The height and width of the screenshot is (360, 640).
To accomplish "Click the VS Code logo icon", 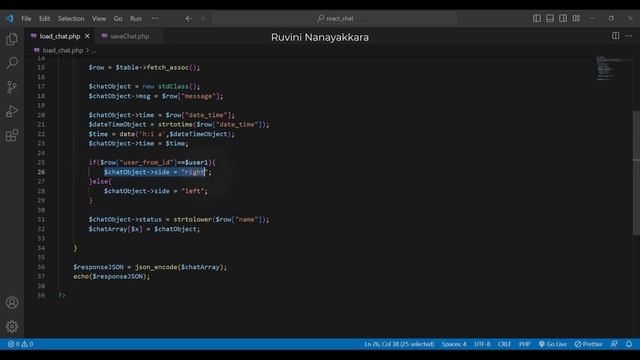I will (x=9, y=18).
